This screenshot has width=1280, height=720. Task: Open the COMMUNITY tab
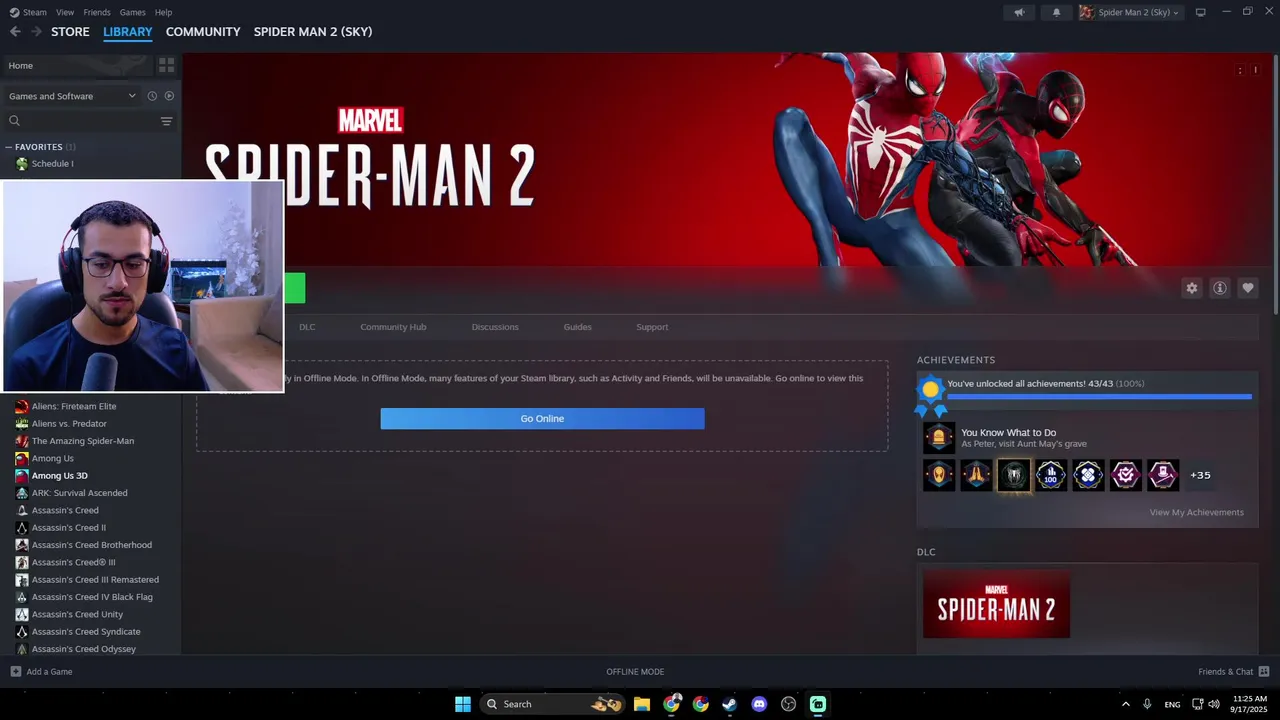tap(203, 32)
